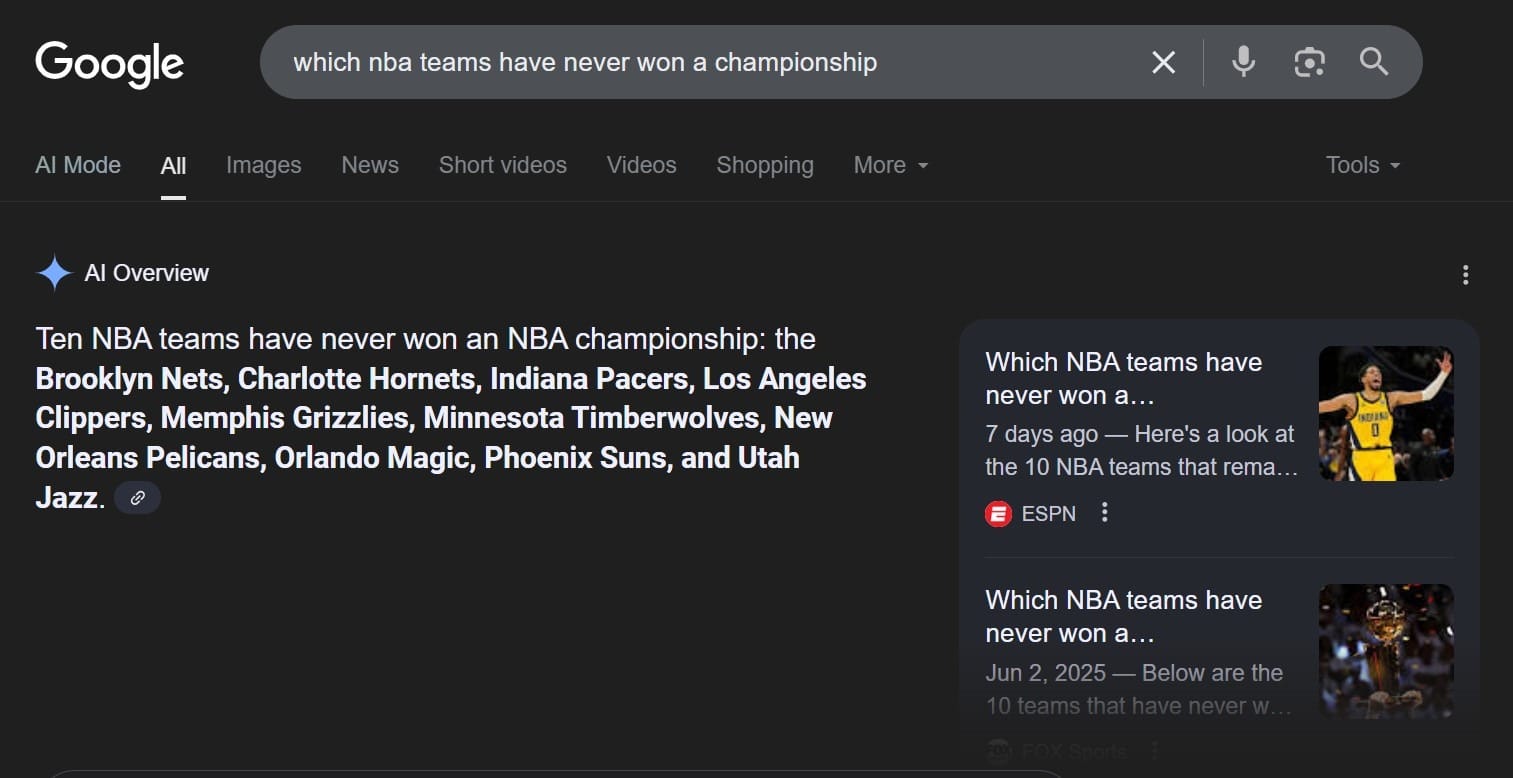Image resolution: width=1513 pixels, height=778 pixels.
Task: Open AI Overview three-dot options menu
Action: click(x=1465, y=275)
